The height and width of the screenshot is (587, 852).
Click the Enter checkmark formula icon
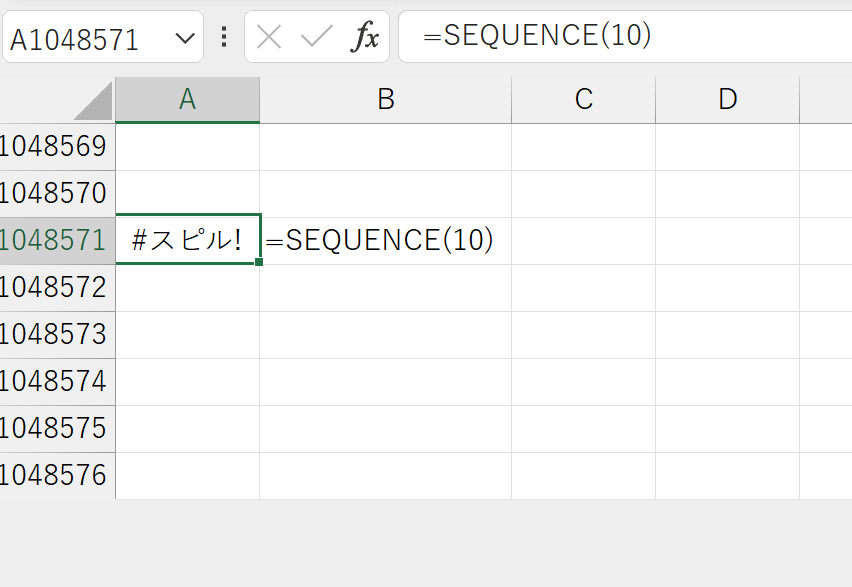click(316, 37)
